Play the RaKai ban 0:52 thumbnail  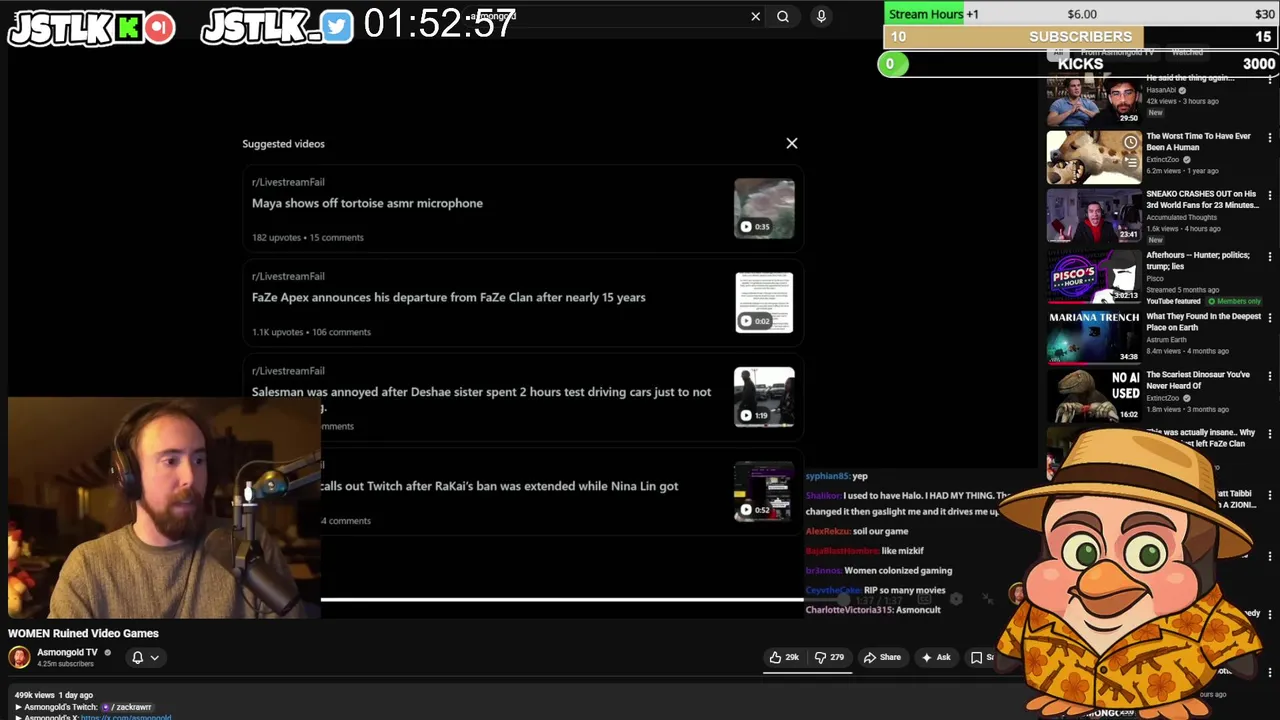pyautogui.click(x=764, y=491)
